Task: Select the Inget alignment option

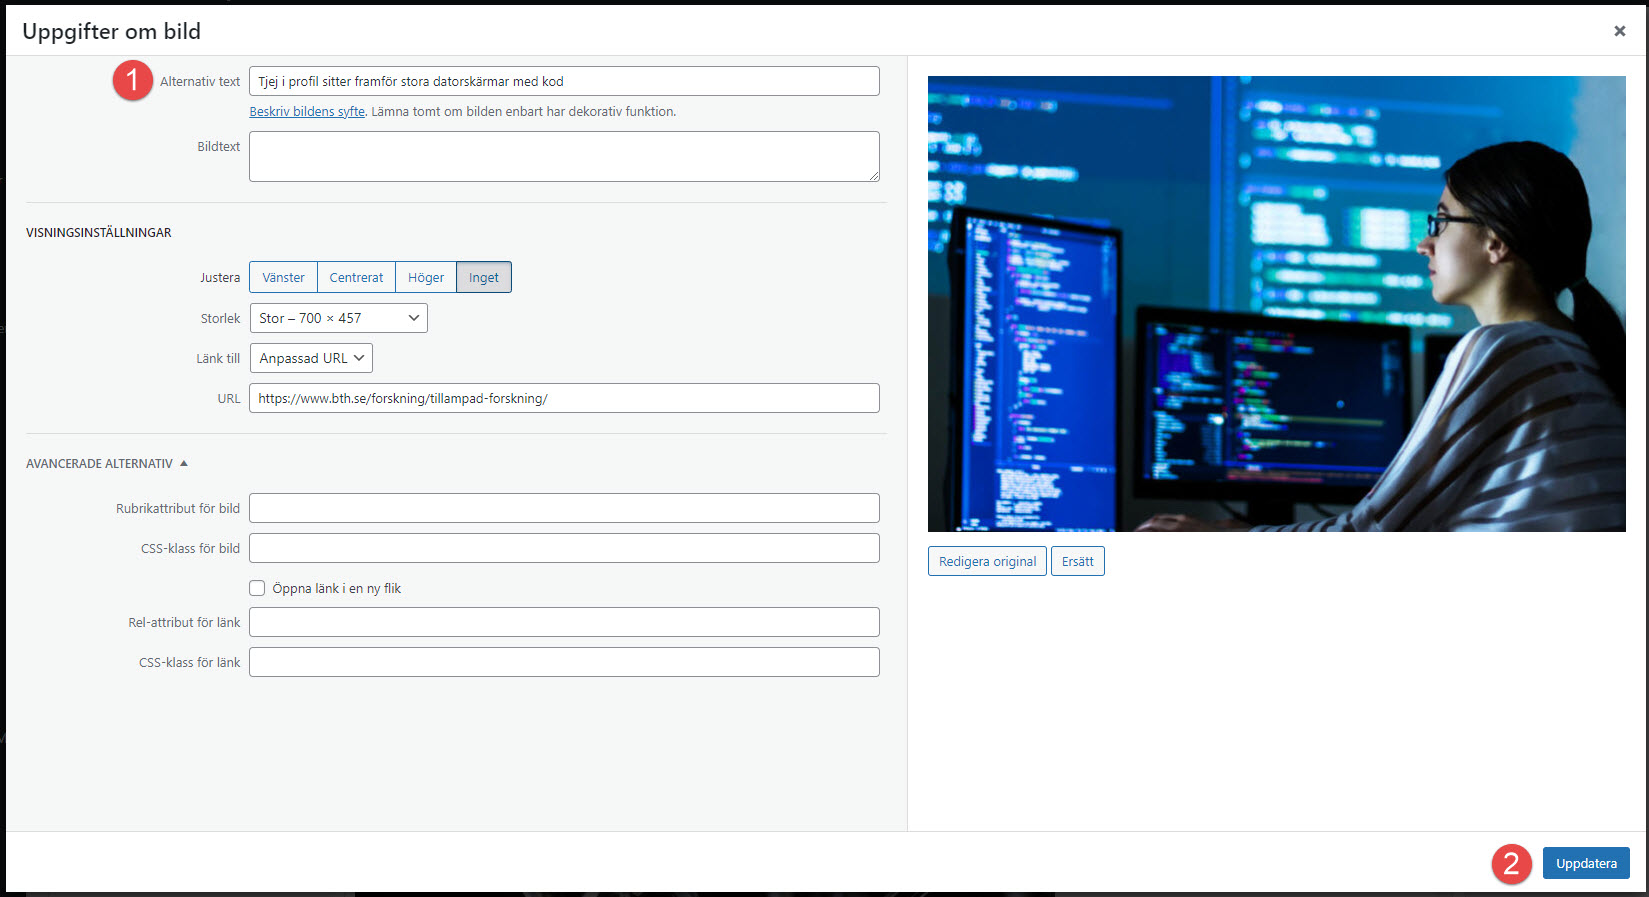Action: tap(484, 277)
